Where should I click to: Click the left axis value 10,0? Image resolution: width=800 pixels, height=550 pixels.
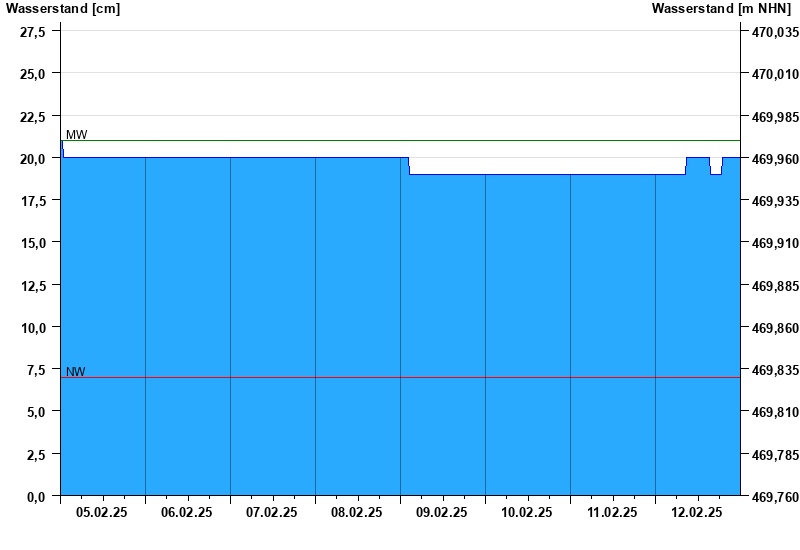tap(33, 328)
